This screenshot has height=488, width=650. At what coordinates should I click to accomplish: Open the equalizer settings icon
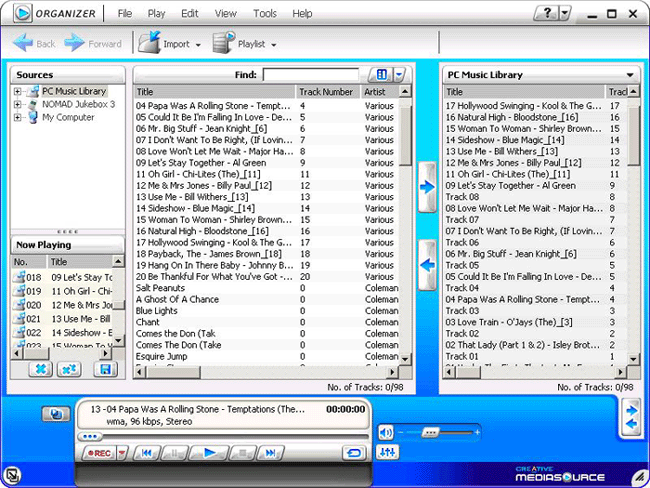pos(387,452)
